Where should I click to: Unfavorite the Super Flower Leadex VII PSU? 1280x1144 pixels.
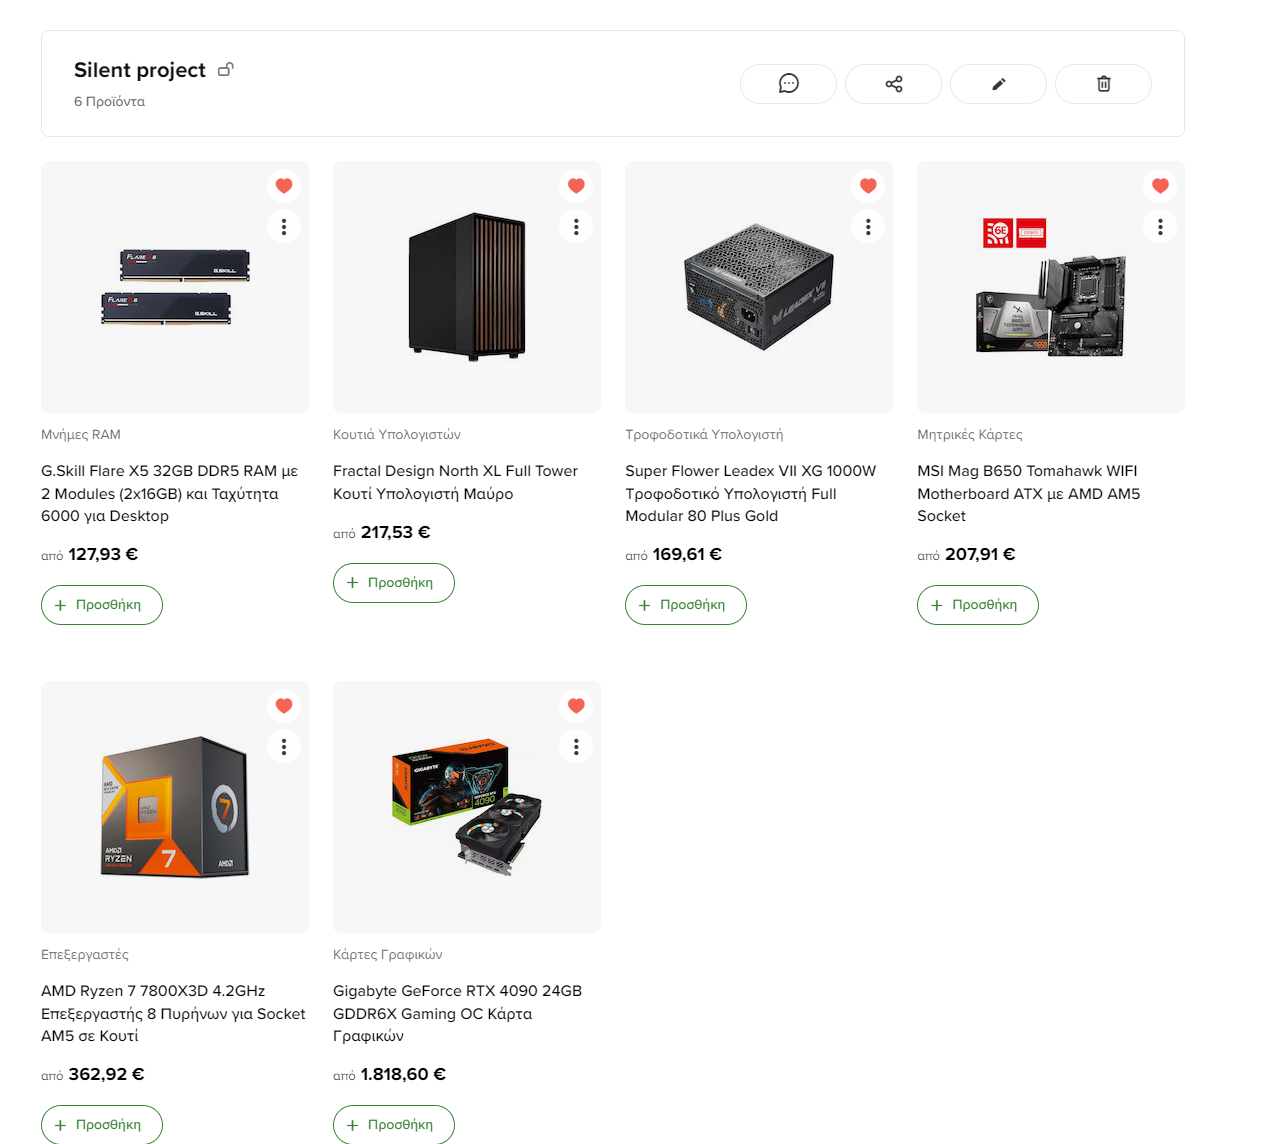[x=868, y=185]
